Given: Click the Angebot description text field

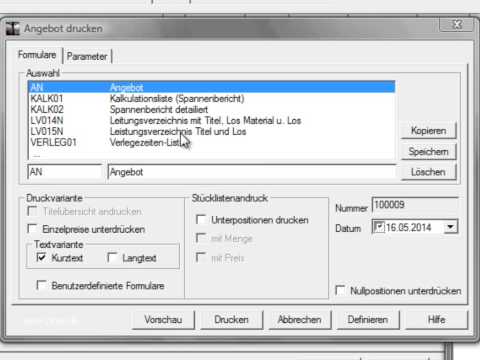Looking at the screenshot, I should pos(252,172).
